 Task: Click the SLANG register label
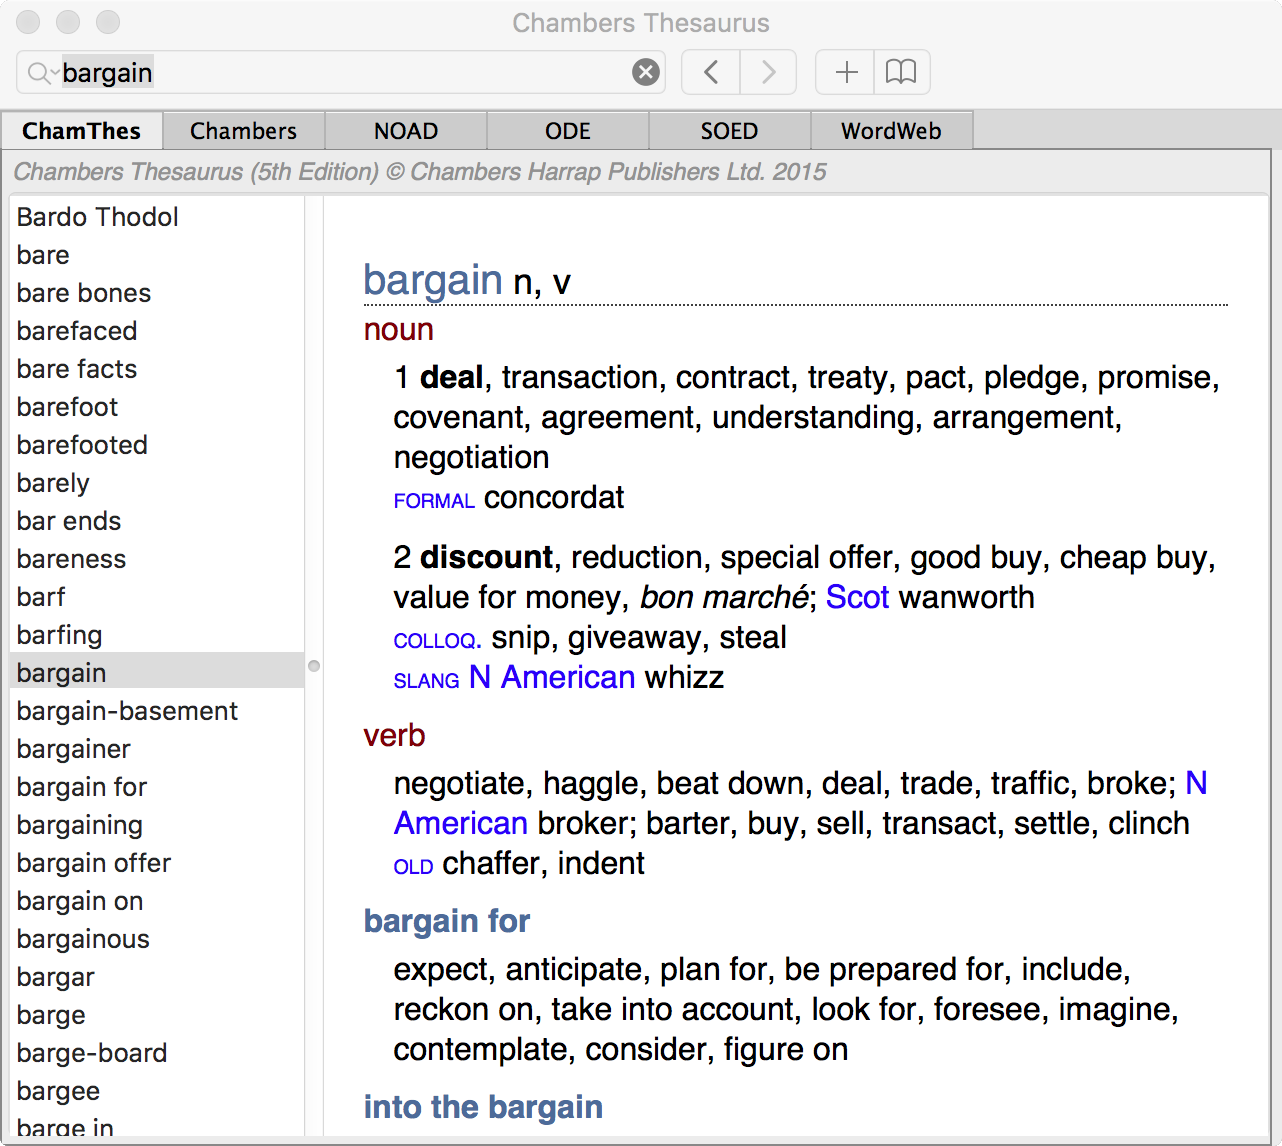click(427, 680)
